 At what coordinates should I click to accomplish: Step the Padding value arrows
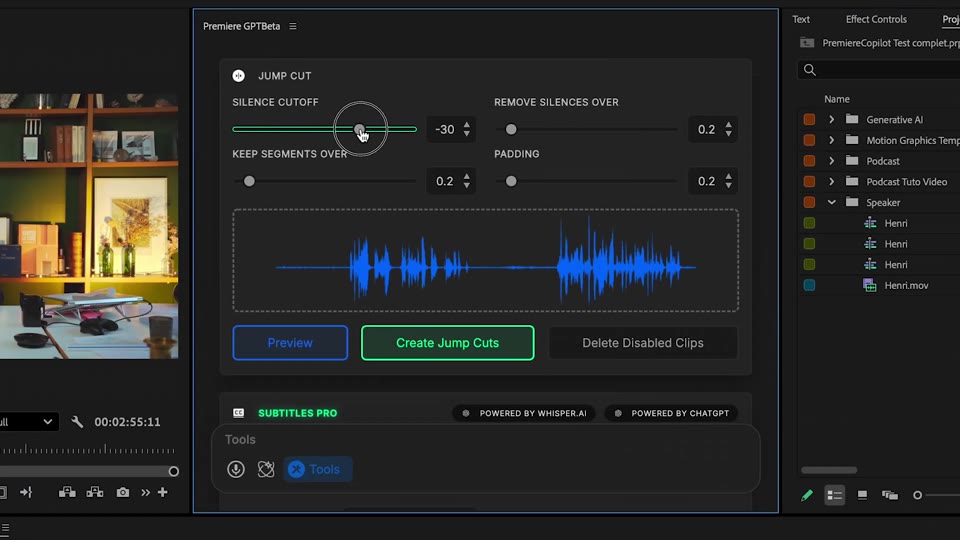tap(729, 181)
